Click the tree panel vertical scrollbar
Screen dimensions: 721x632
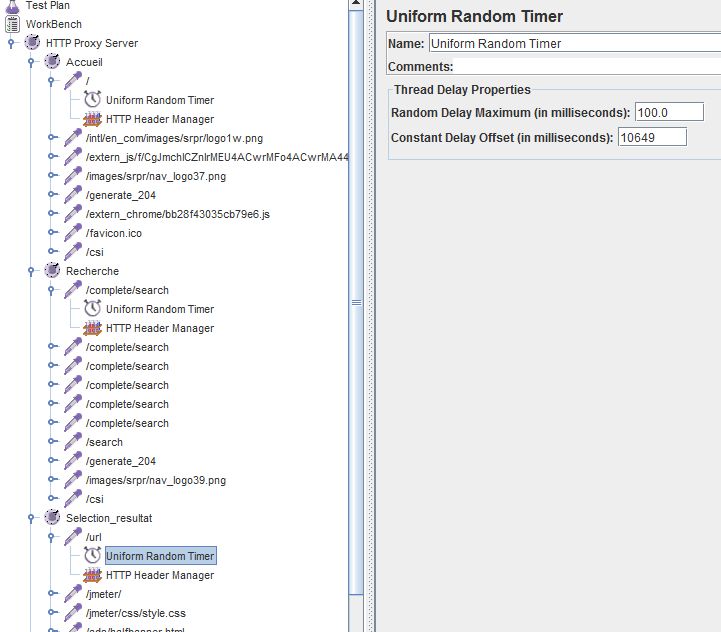click(x=357, y=300)
